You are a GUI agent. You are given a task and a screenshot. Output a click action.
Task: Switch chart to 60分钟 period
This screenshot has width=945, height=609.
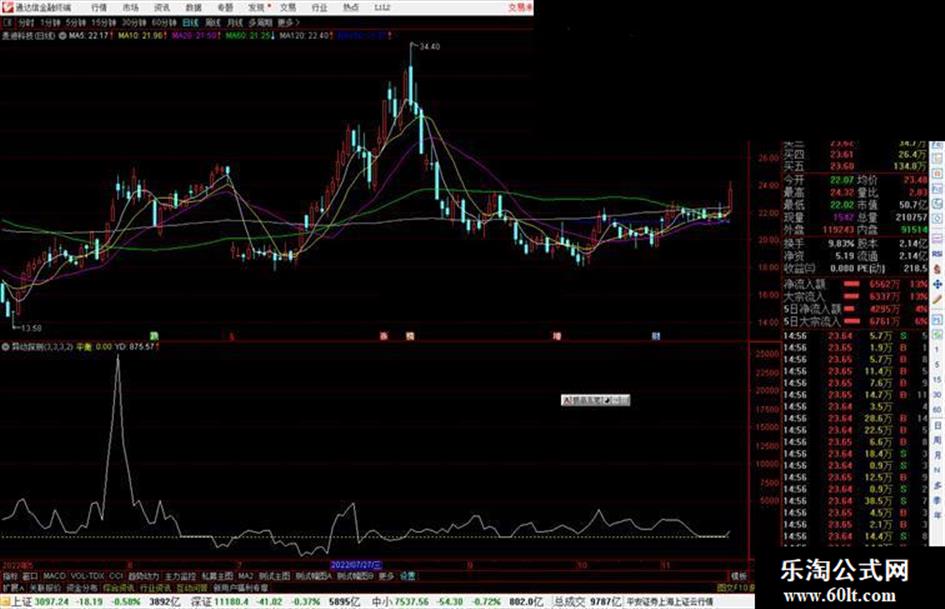(164, 22)
